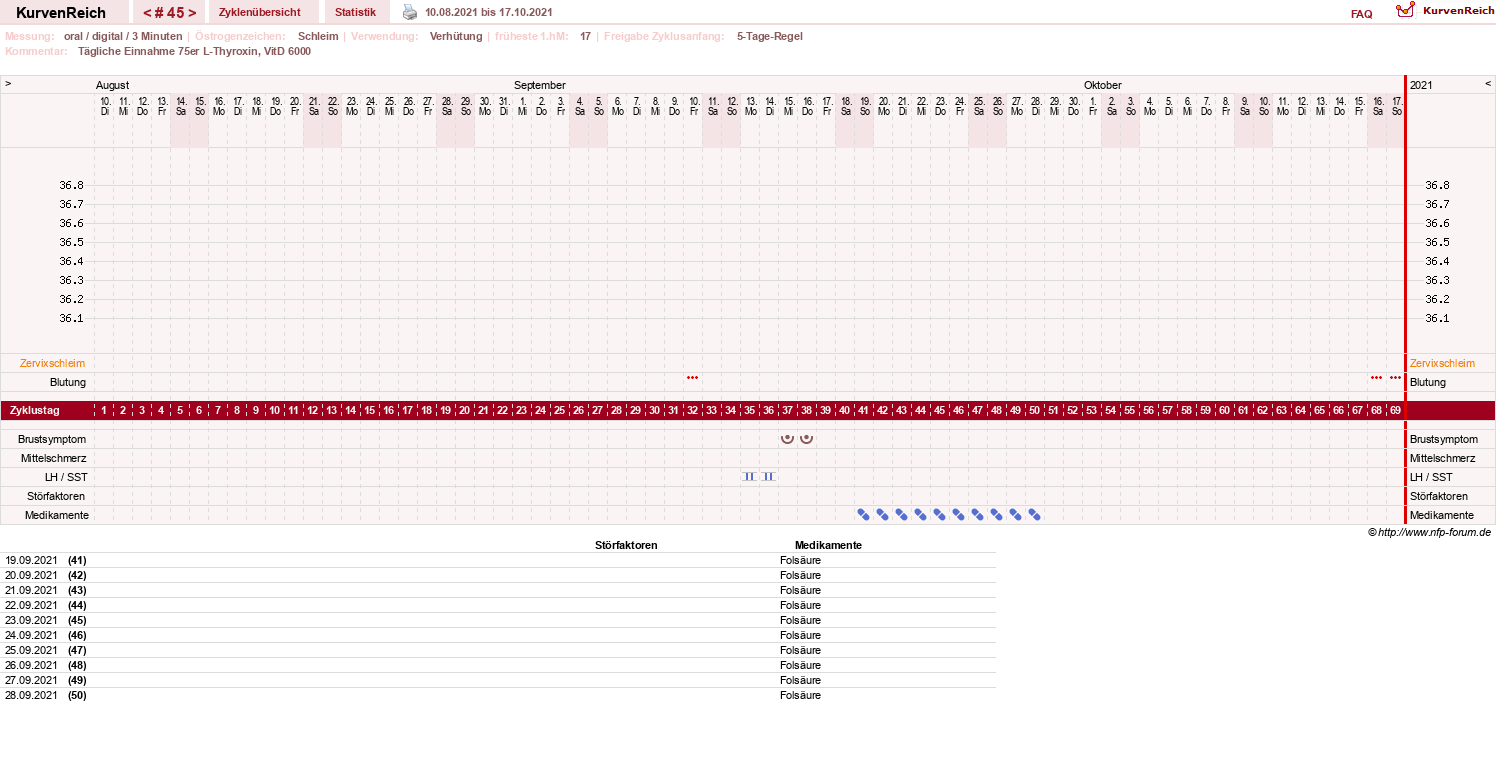Click the Verhütung usage value
The height and width of the screenshot is (764, 1496).
(454, 36)
